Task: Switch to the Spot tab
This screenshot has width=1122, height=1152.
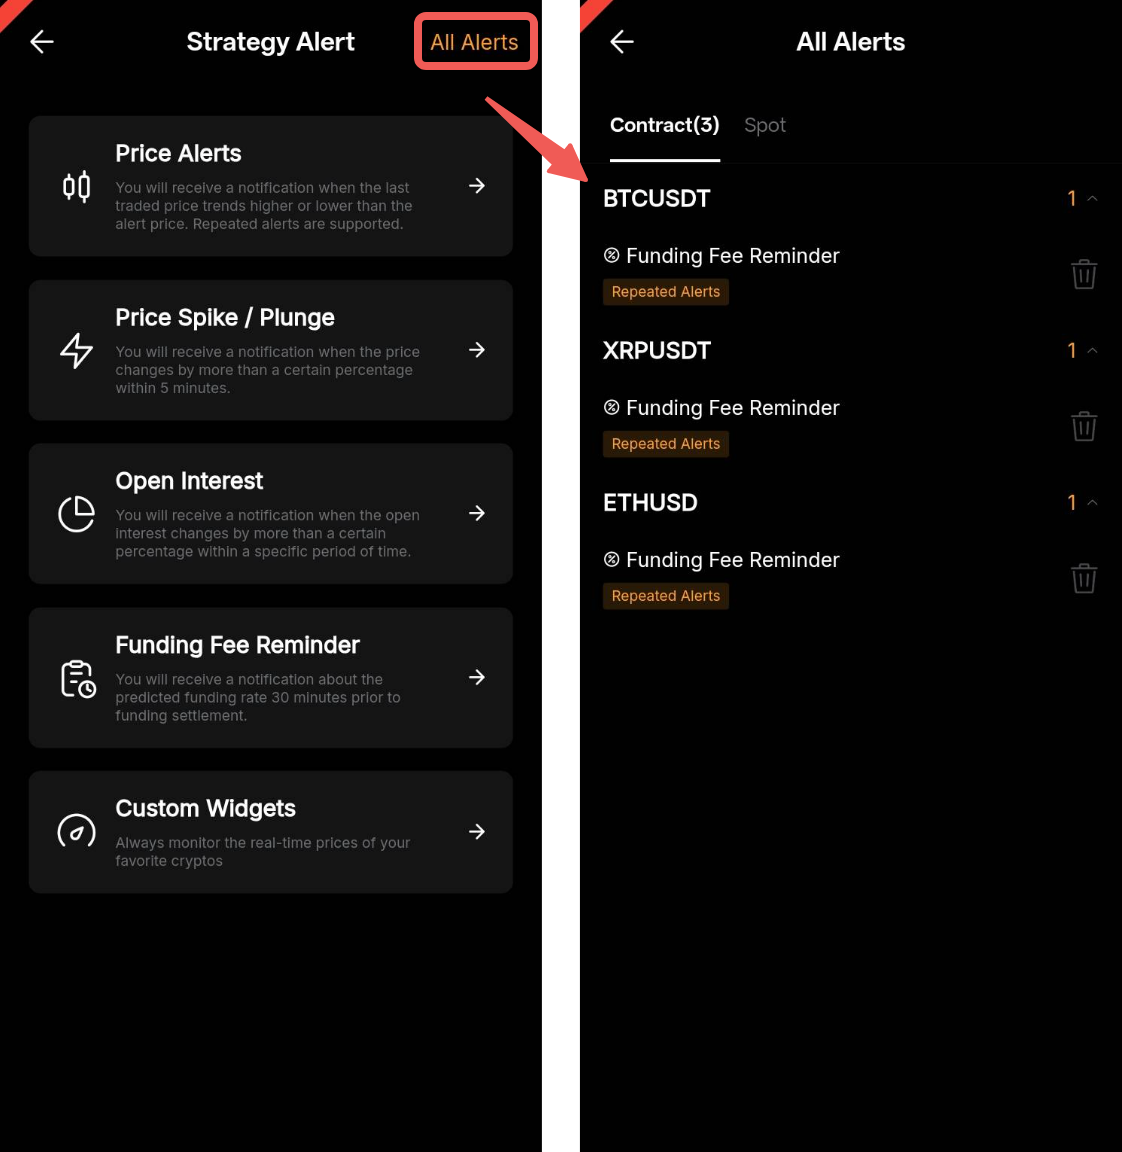Action: (x=765, y=126)
